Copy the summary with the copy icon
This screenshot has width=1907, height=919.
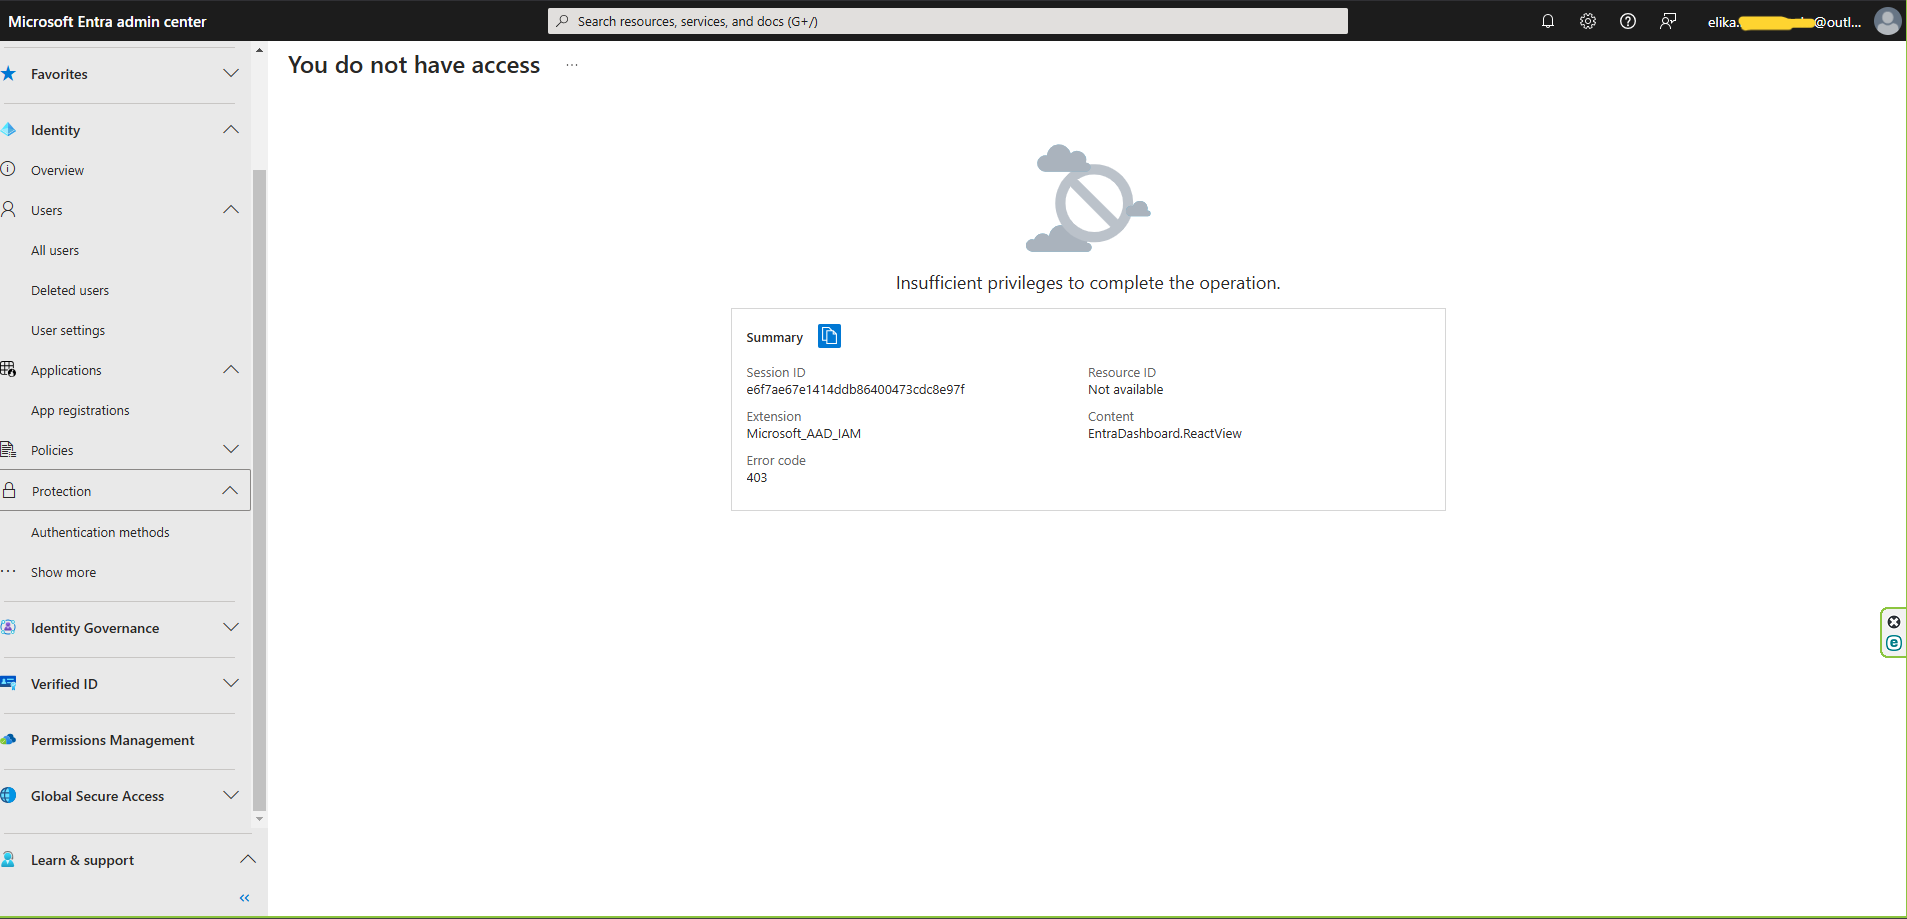[x=829, y=336]
